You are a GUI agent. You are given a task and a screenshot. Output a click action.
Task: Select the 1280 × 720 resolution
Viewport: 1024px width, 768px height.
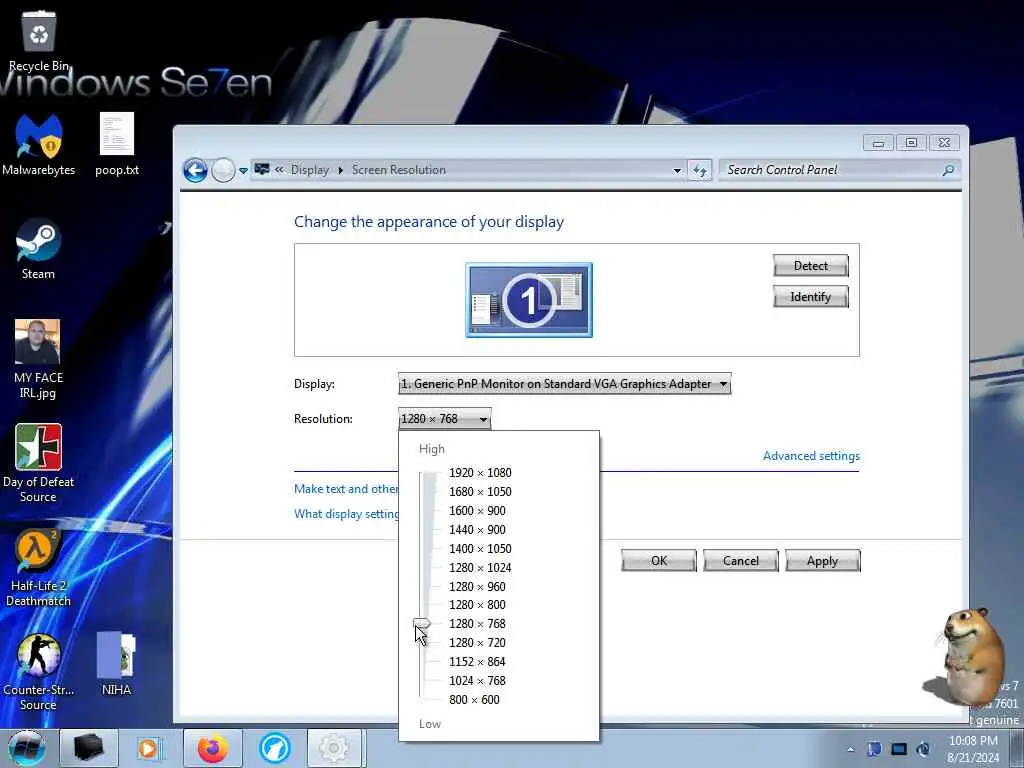477,642
